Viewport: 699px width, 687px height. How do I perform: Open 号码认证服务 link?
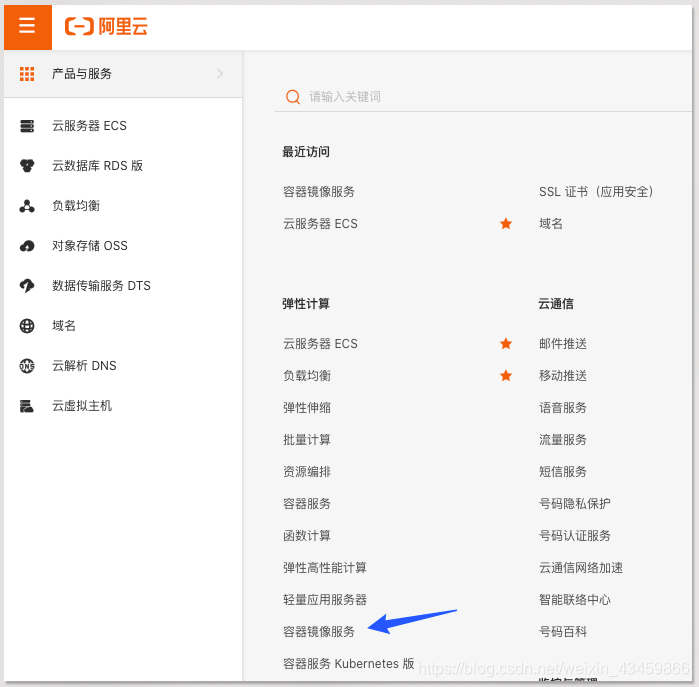[575, 536]
